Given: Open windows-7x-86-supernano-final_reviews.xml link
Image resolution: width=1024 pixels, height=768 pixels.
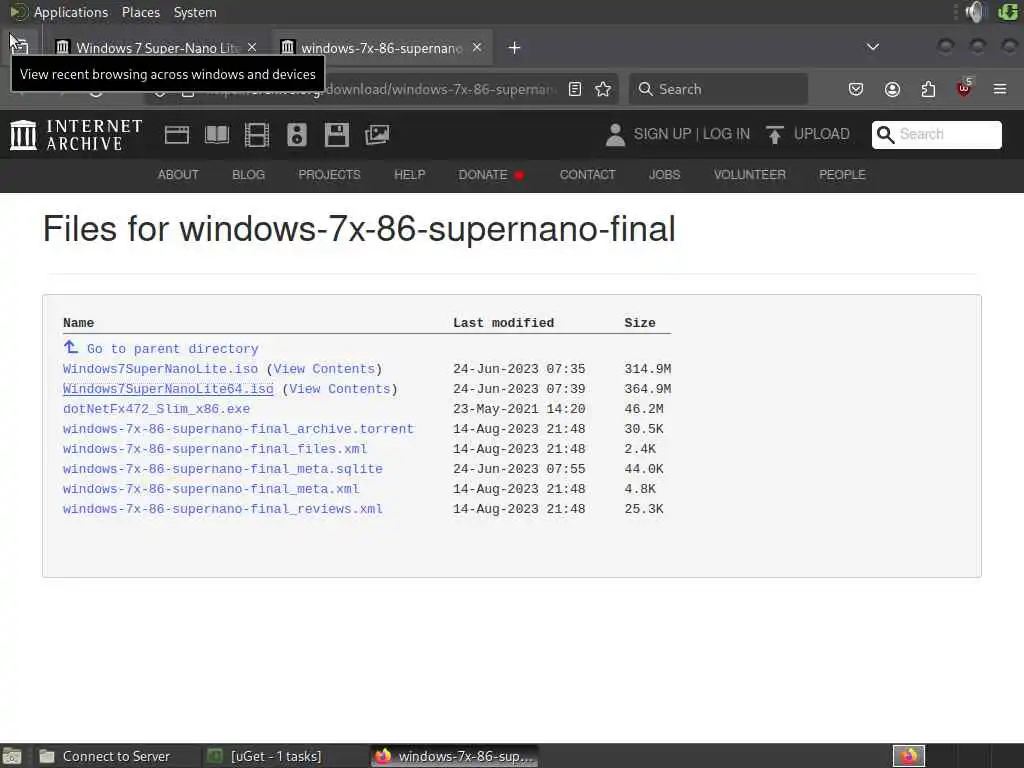Looking at the screenshot, I should (223, 509).
